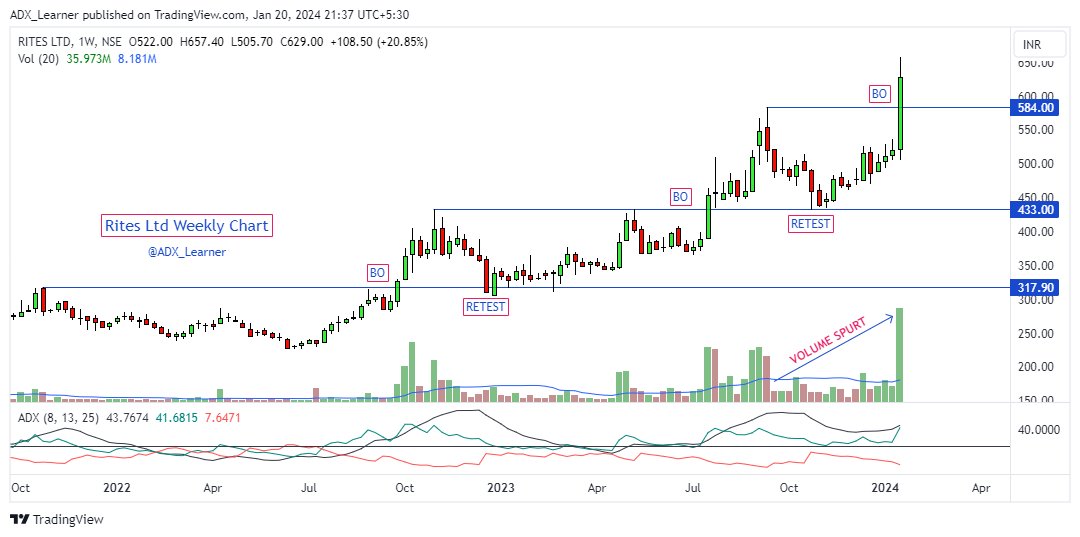
Task: Click the +108.50 (+20.85%) change value
Action: pos(380,42)
